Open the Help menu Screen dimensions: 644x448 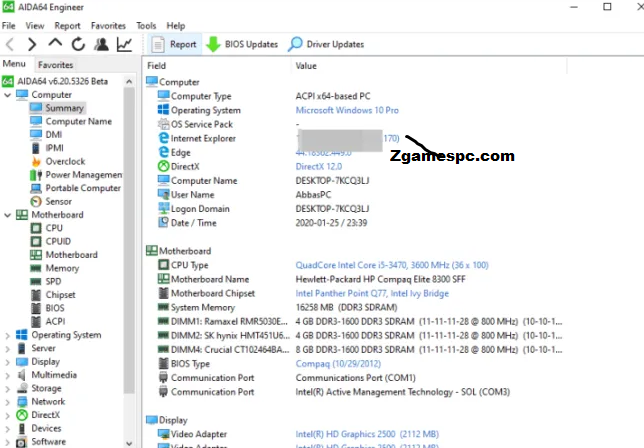coord(176,25)
